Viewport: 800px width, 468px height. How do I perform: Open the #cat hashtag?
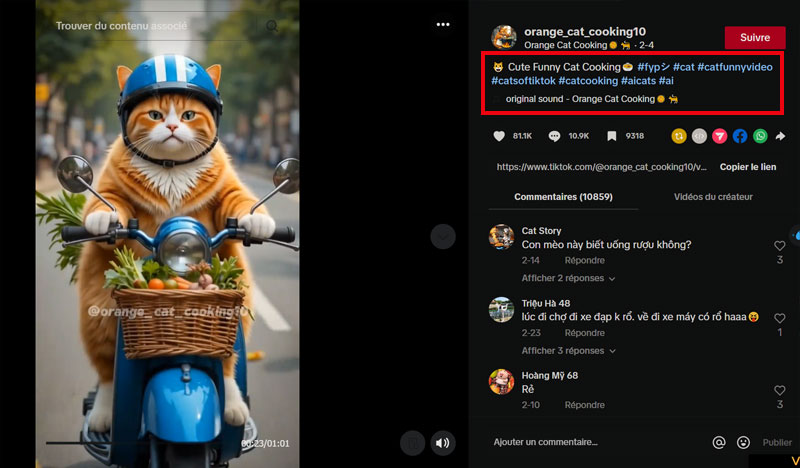684,67
